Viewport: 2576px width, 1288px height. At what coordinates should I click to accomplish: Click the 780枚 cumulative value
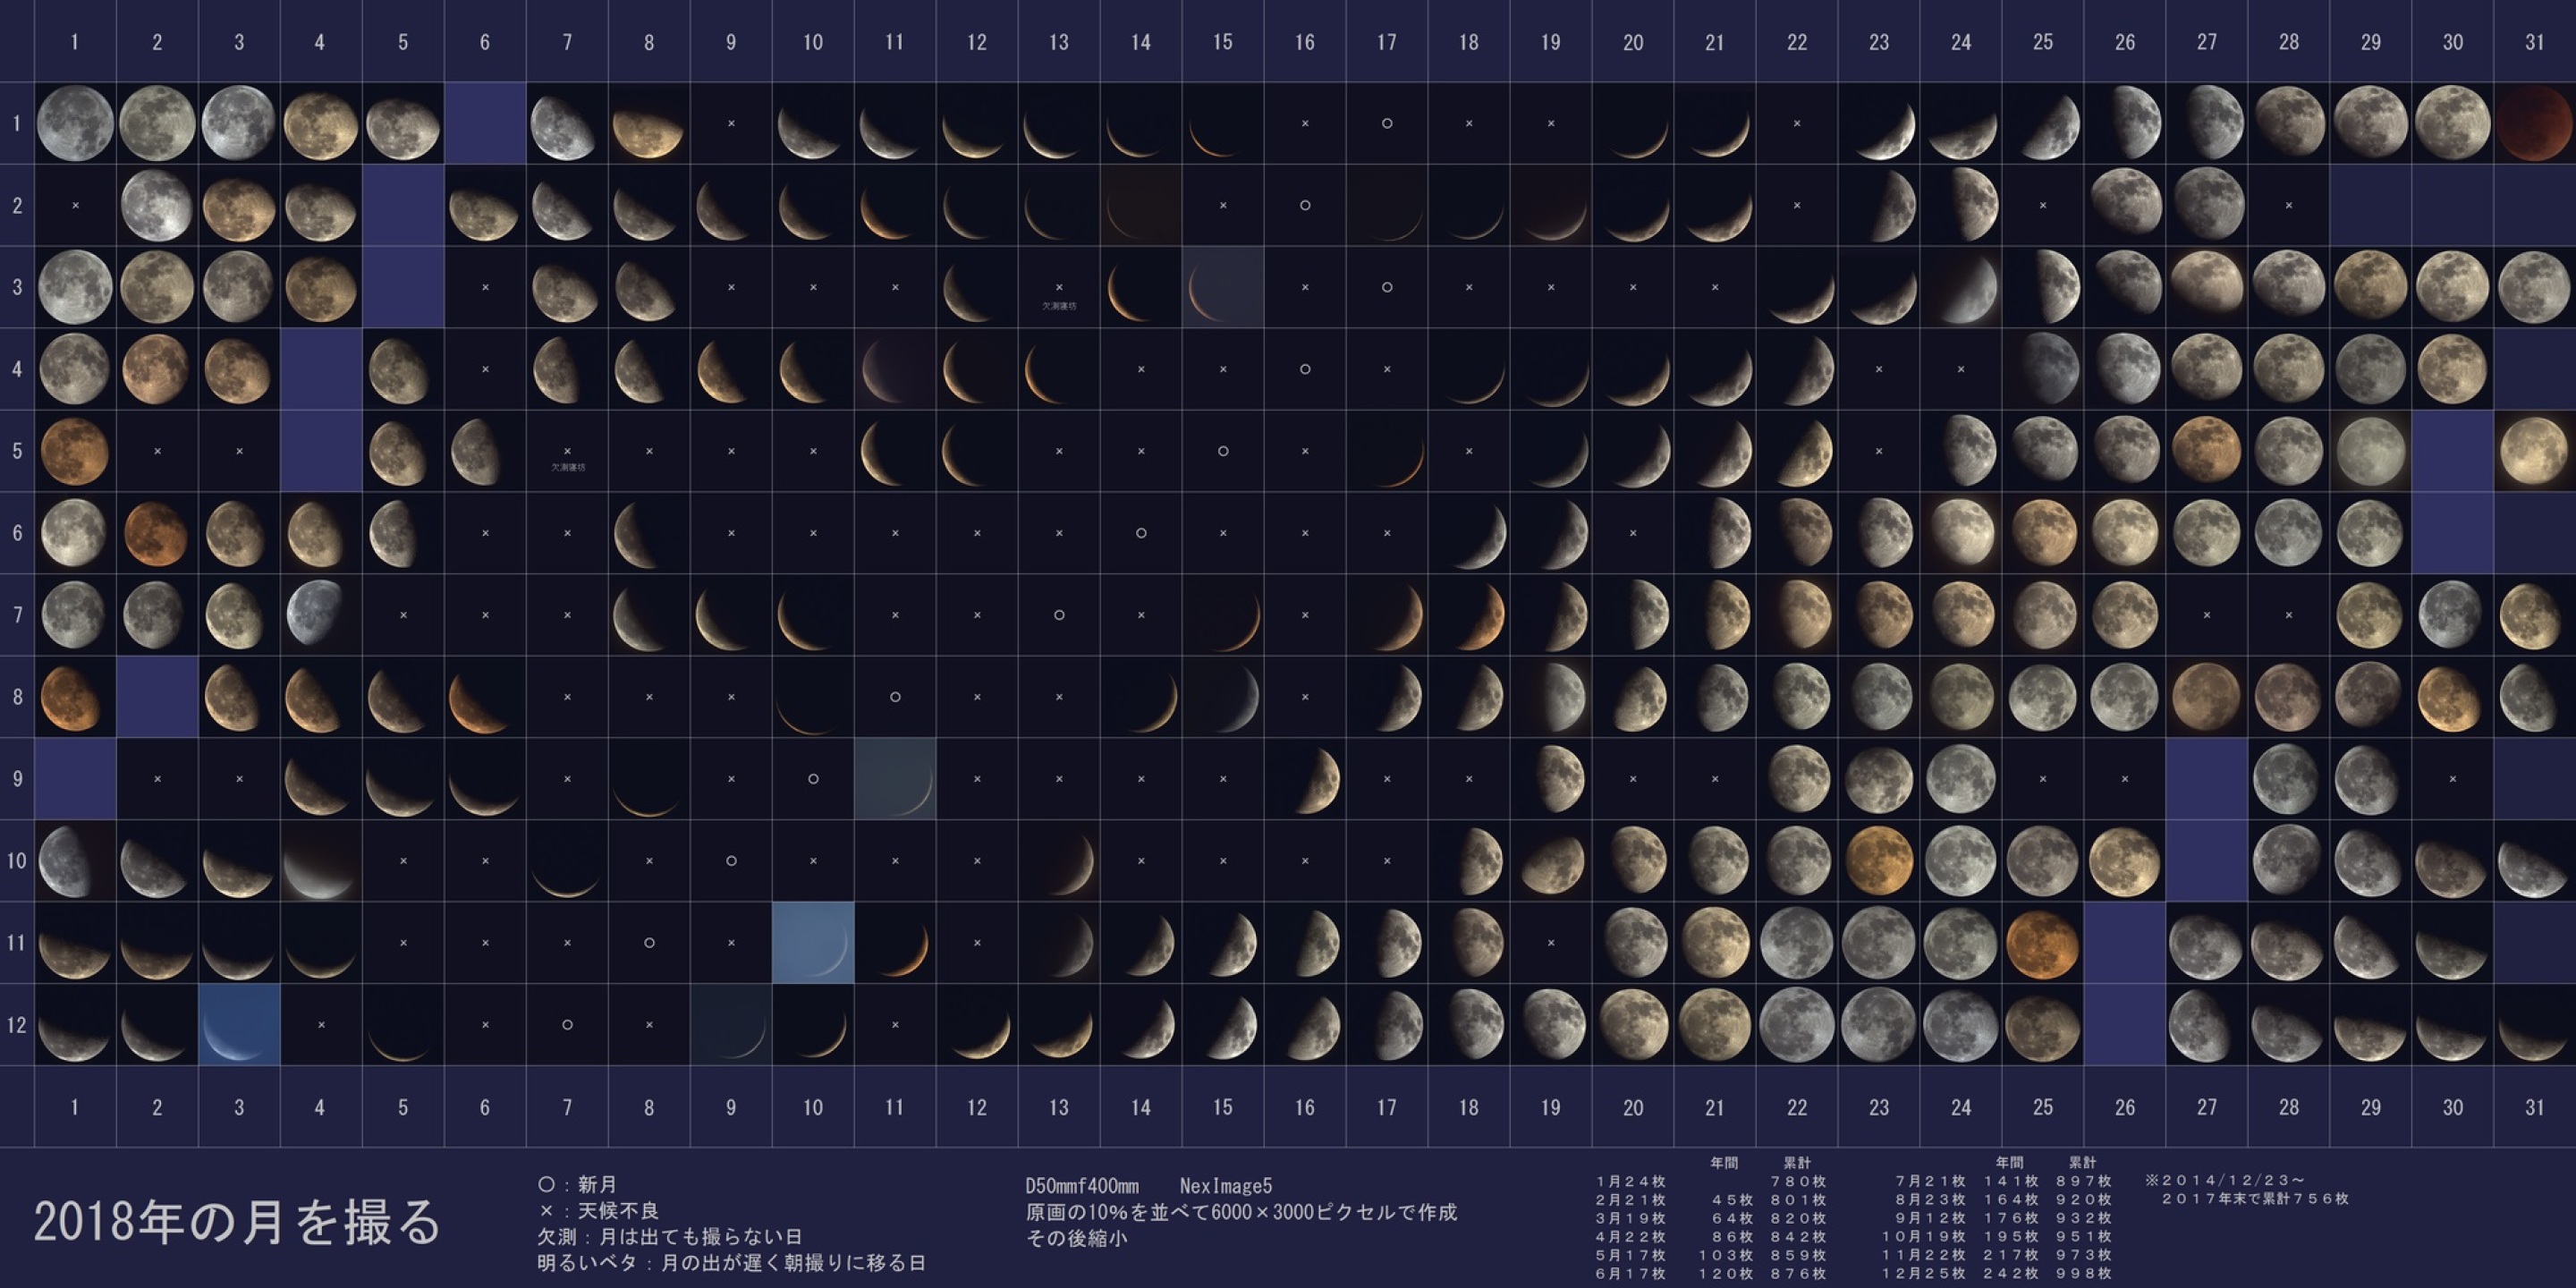1798,1182
